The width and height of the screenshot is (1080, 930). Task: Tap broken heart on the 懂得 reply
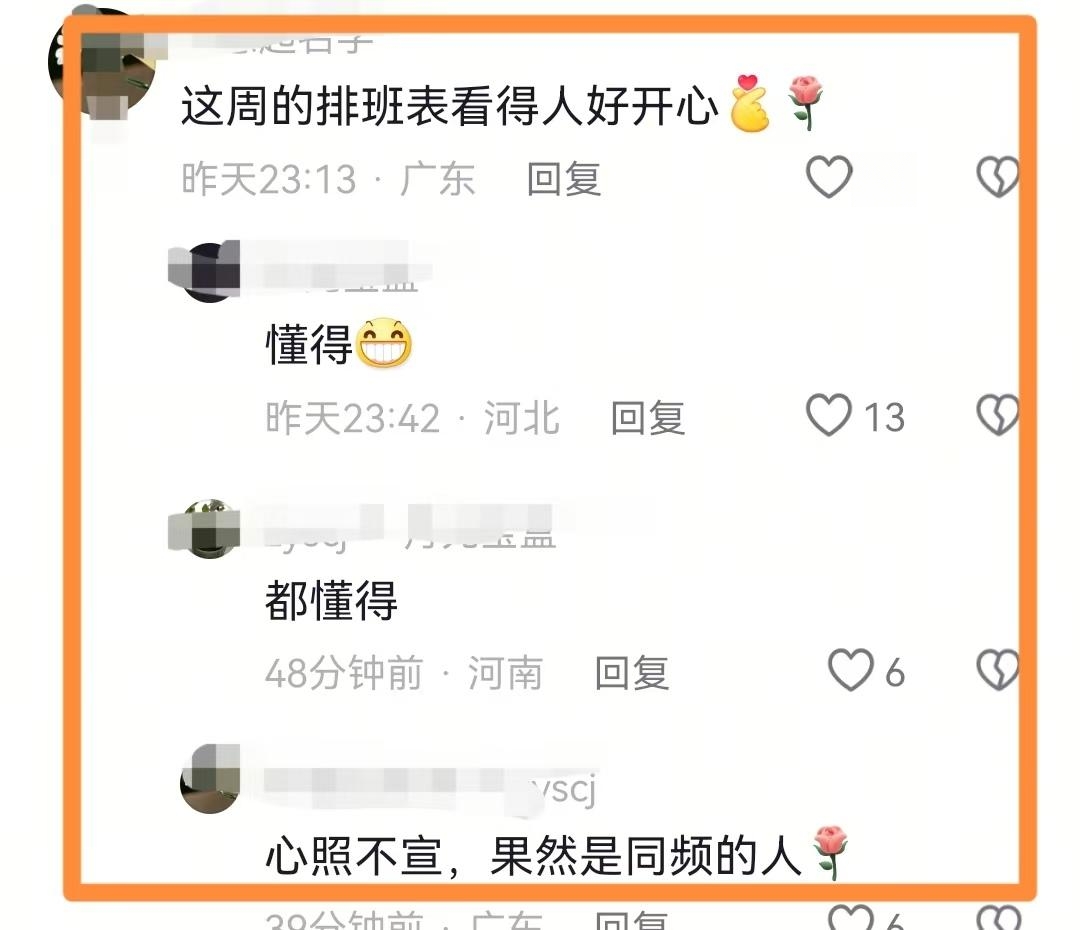[997, 415]
